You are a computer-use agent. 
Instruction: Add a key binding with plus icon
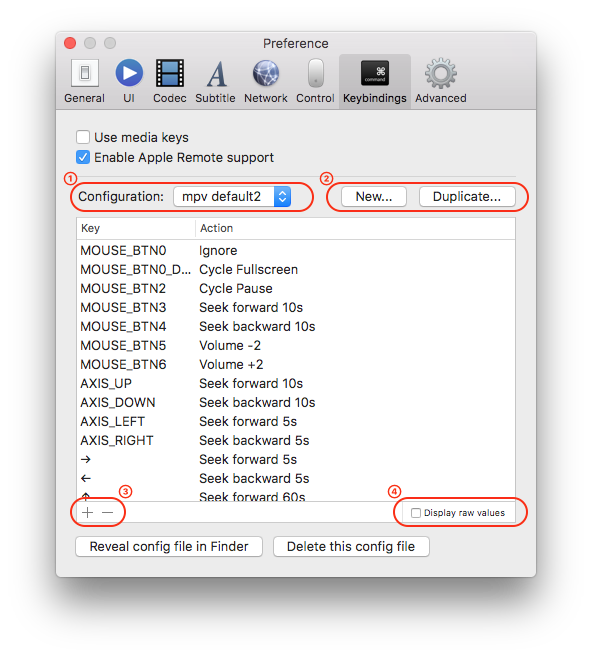pos(88,512)
